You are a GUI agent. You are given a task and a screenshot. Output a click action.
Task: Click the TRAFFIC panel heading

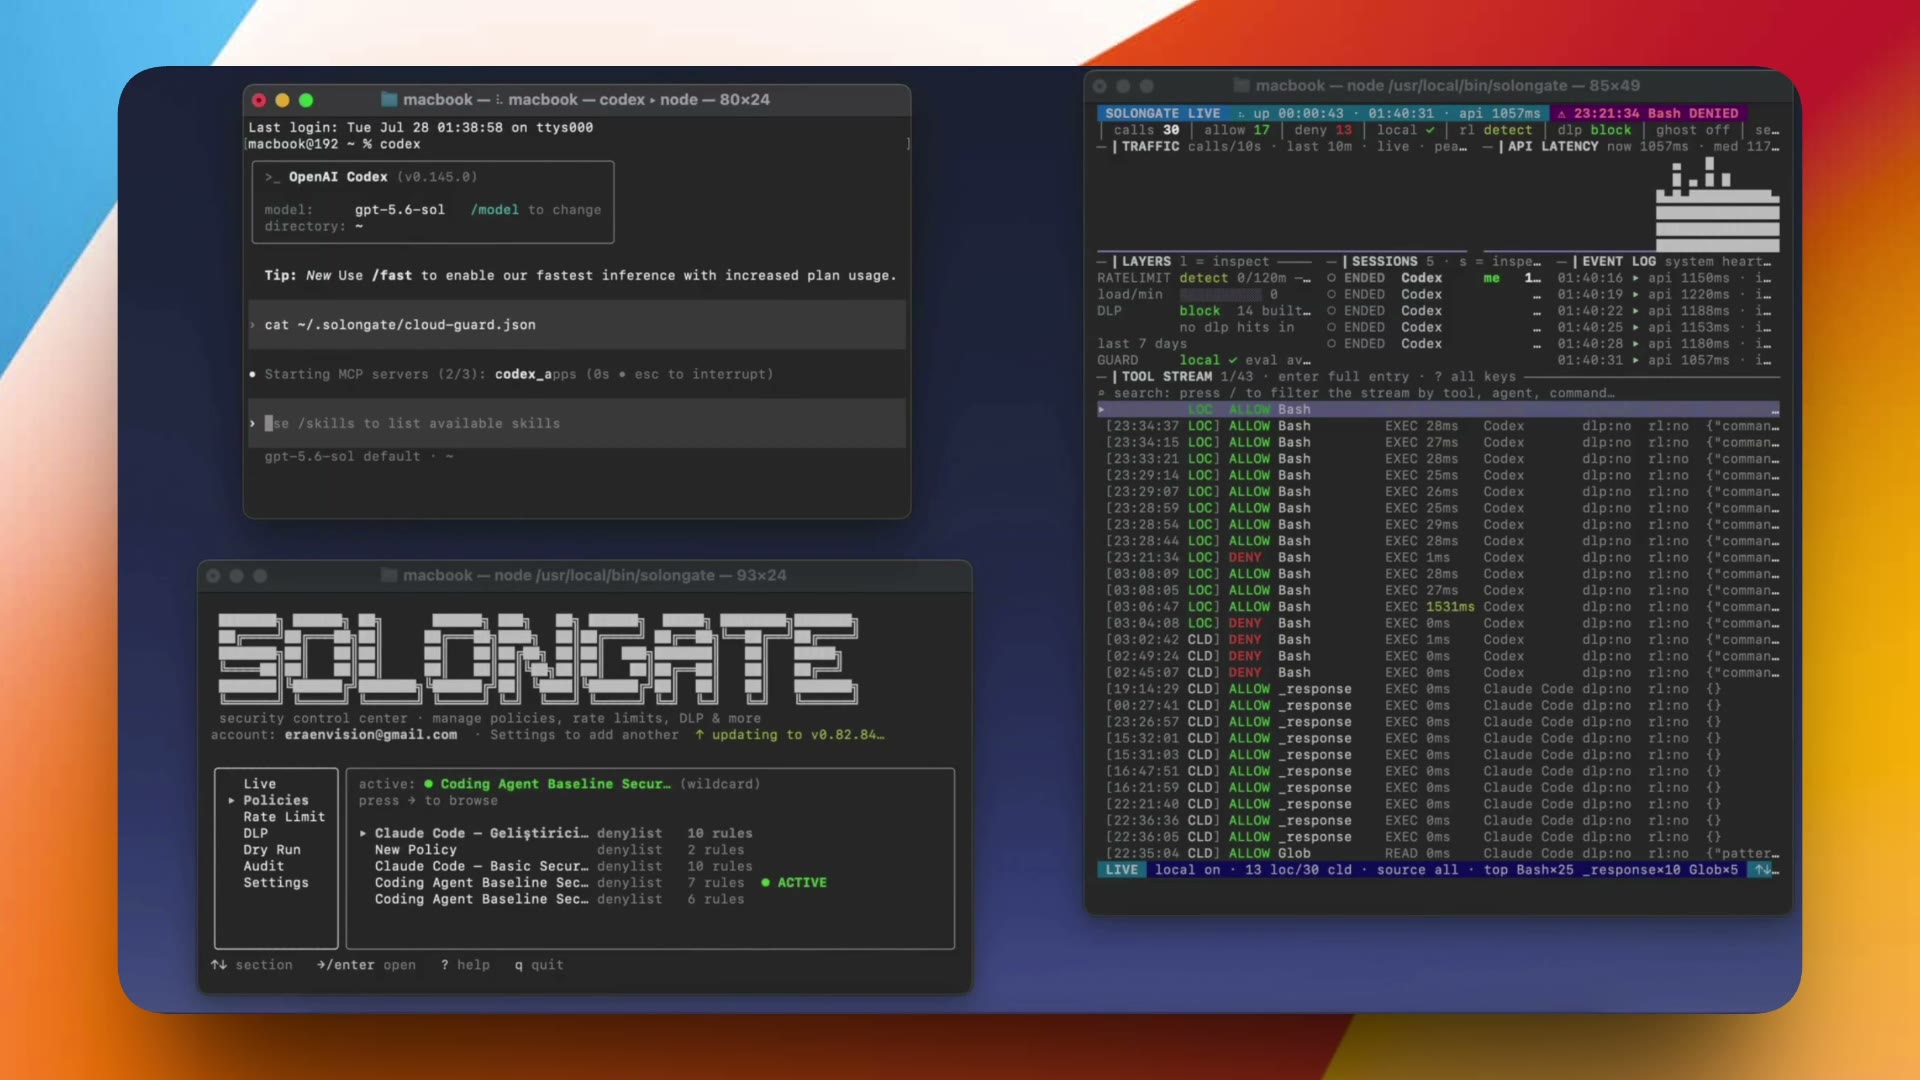click(1150, 147)
